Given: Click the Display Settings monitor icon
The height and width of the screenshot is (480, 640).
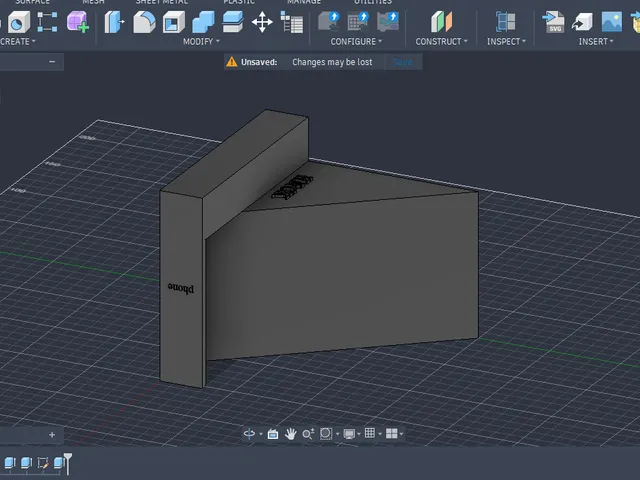Looking at the screenshot, I should tap(349, 434).
